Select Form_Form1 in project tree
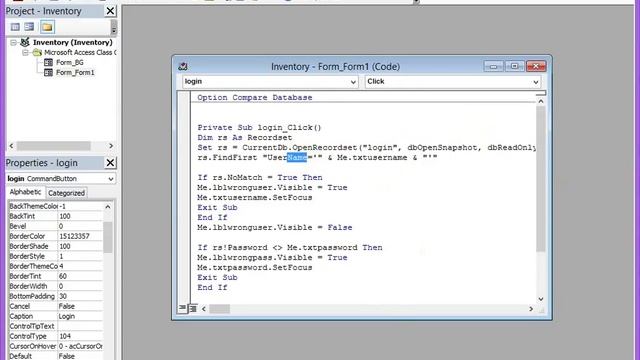The width and height of the screenshot is (640, 360). coord(75,73)
